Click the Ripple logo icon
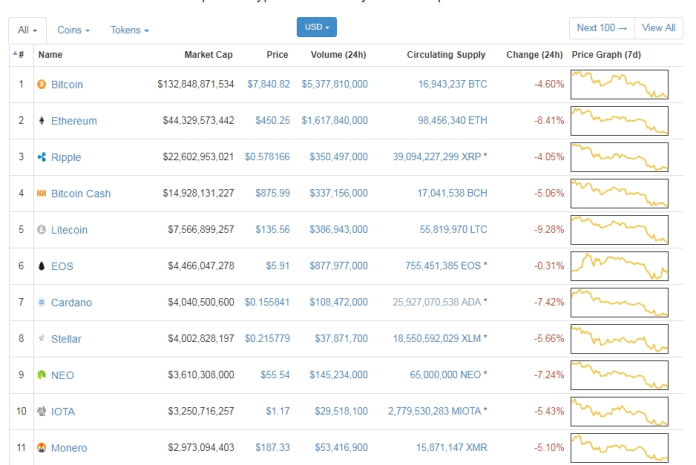Viewport: 696px width, 465px height. click(41, 157)
